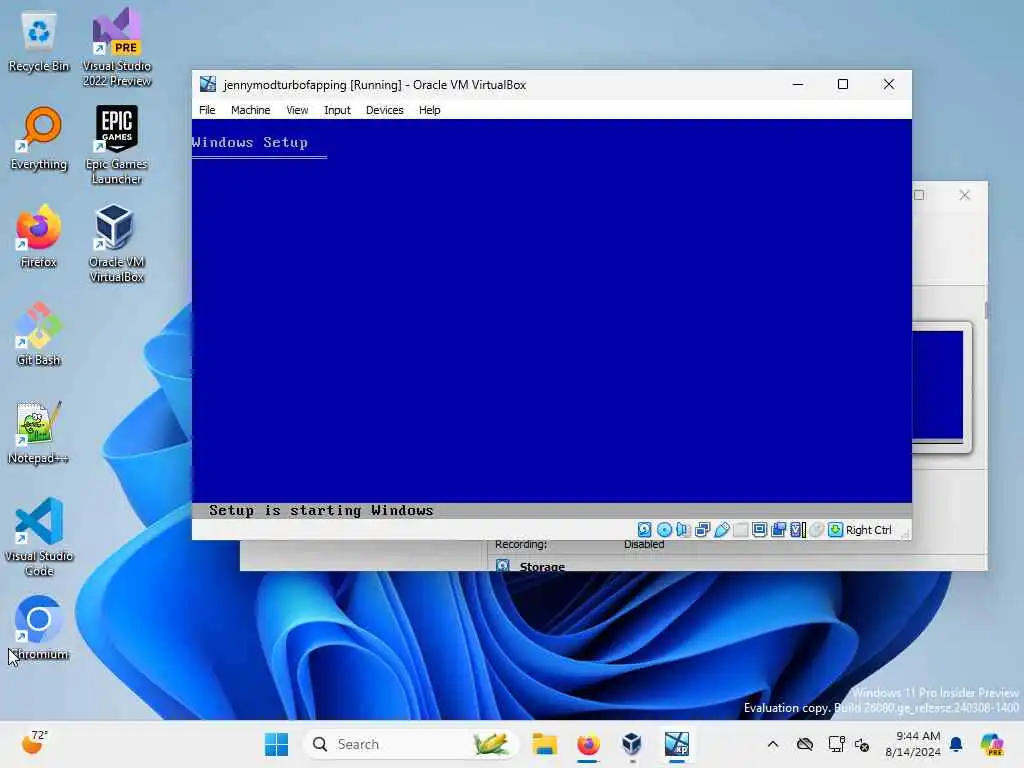Select the Storage section header in Manager
Viewport: 1024px width, 768px height.
pyautogui.click(x=541, y=566)
